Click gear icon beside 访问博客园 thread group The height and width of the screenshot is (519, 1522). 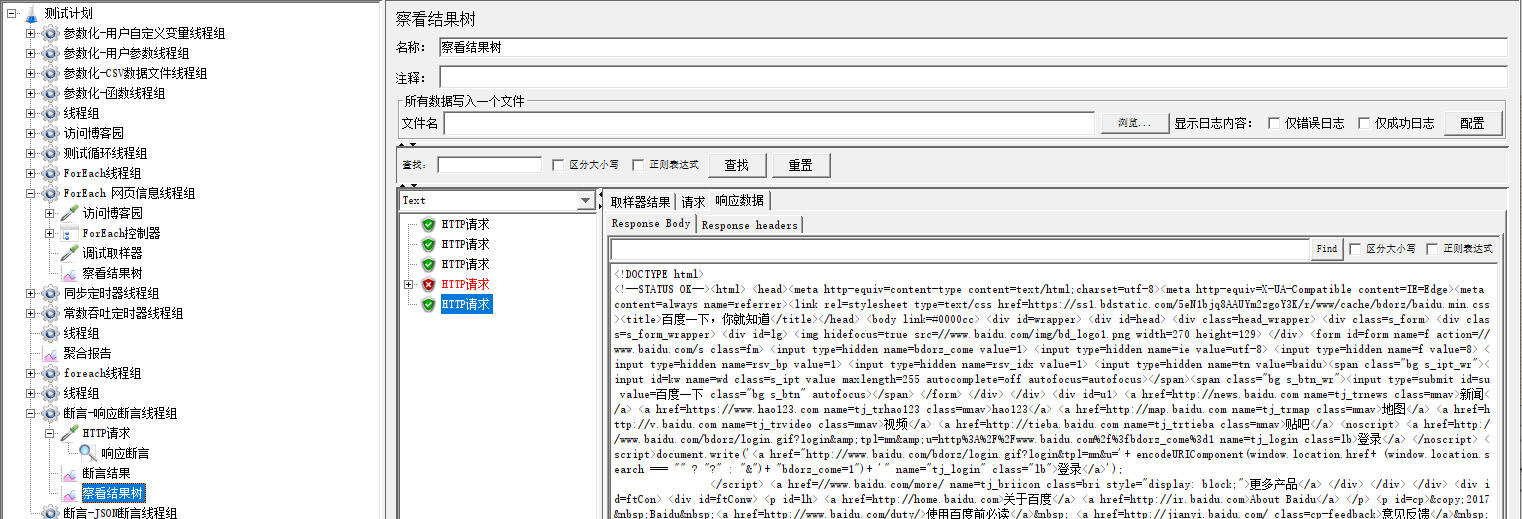tap(50, 133)
